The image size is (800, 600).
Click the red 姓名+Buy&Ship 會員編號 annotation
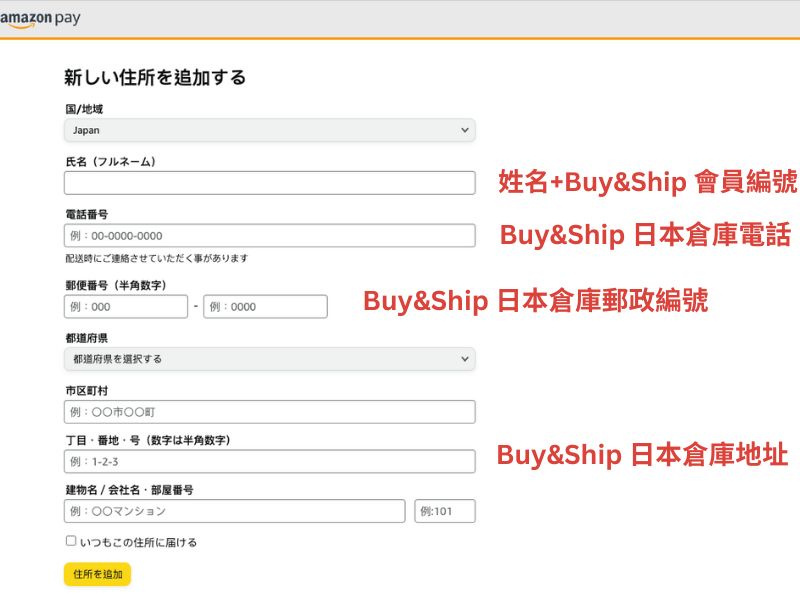tap(648, 181)
